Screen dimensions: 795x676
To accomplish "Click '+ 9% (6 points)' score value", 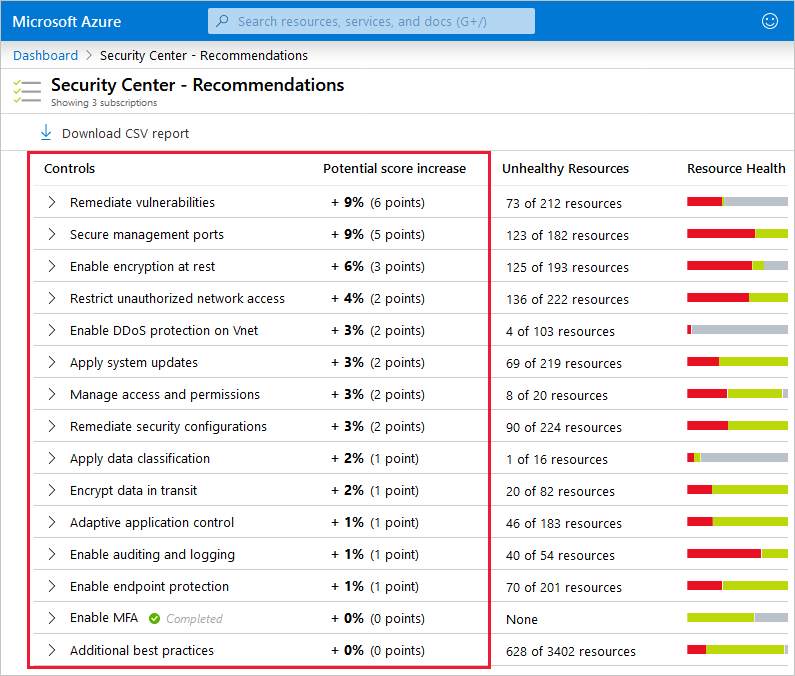I will coord(378,202).
